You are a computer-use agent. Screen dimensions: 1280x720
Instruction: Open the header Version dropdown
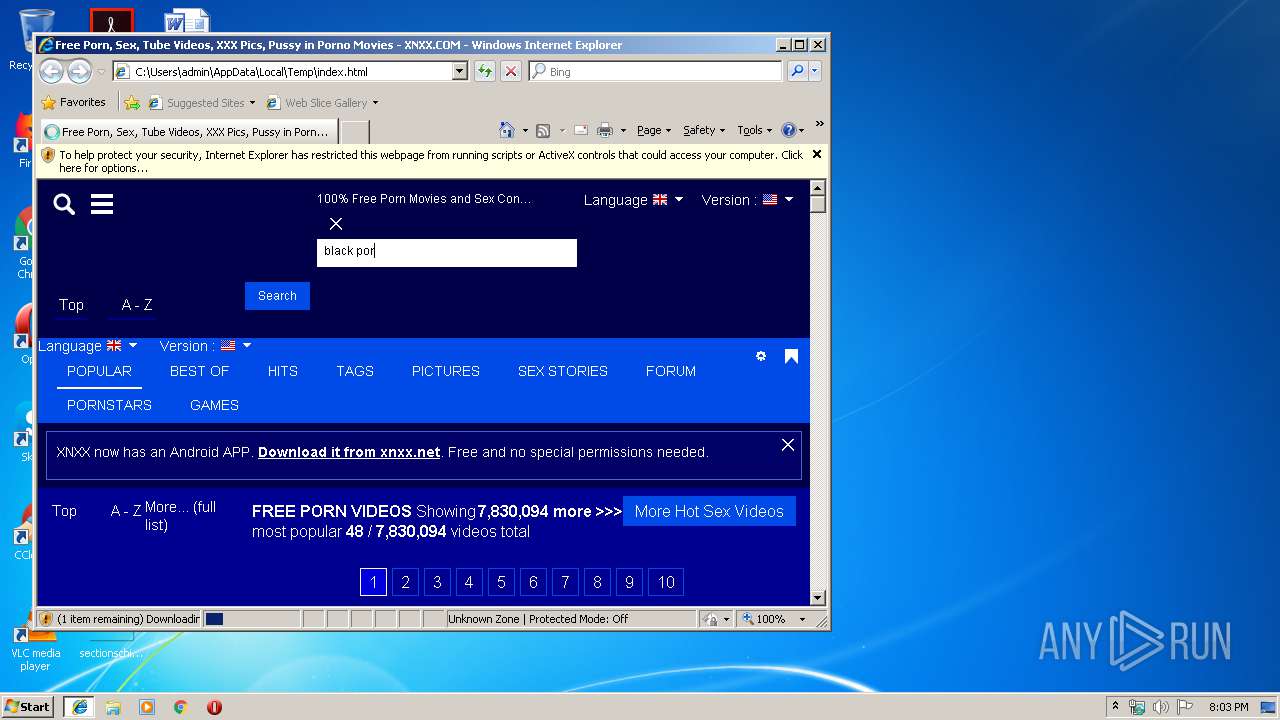748,200
